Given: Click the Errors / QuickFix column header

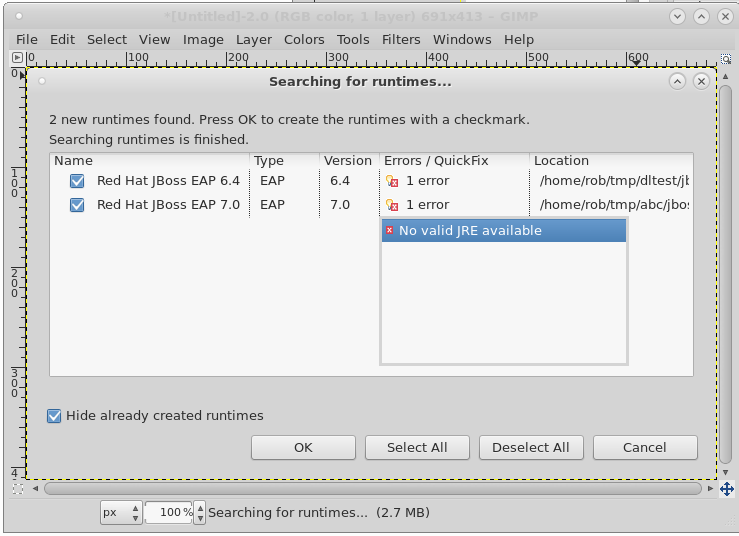Looking at the screenshot, I should click(436, 160).
